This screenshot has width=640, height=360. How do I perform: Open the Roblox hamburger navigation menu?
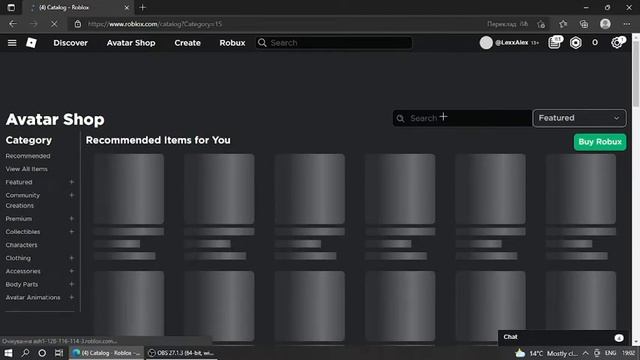pos(12,43)
